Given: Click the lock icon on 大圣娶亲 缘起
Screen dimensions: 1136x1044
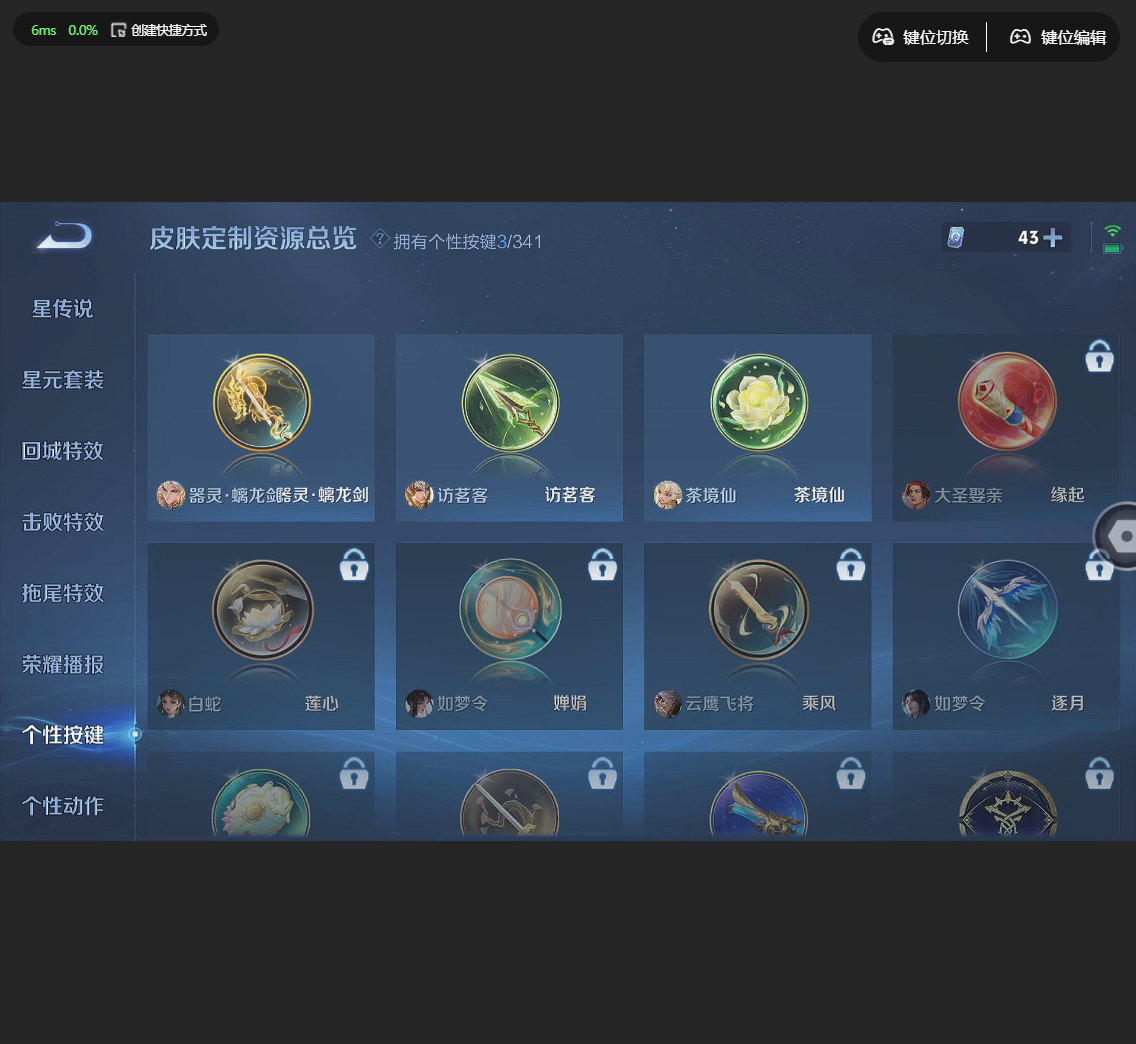Looking at the screenshot, I should (1099, 356).
